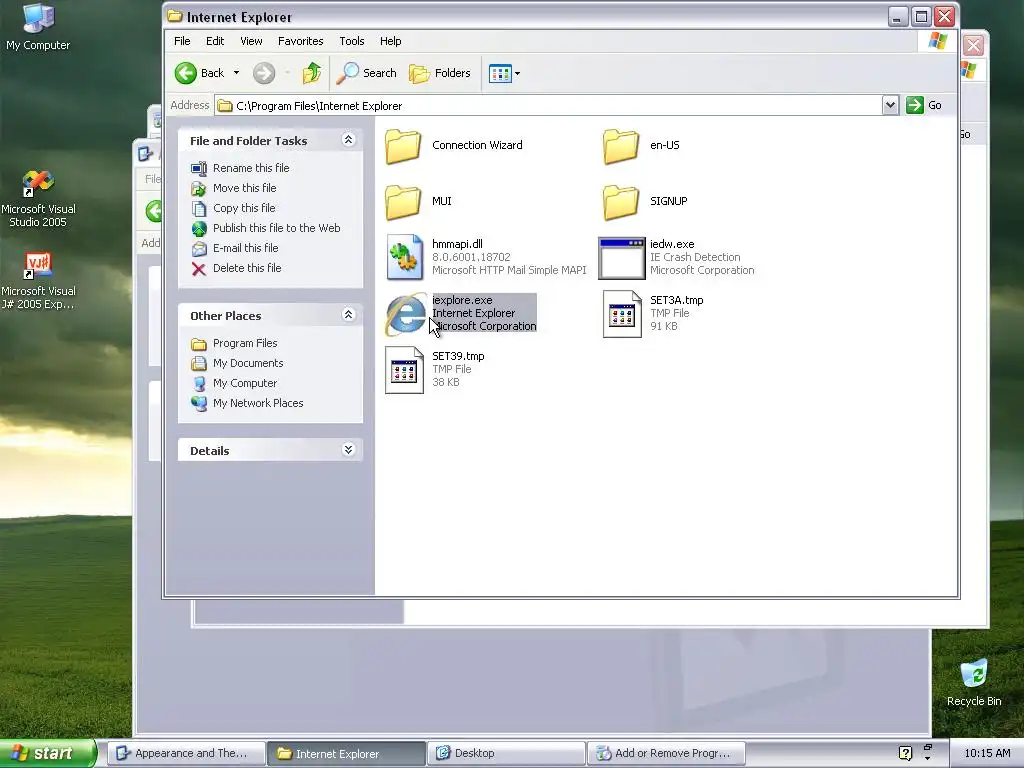This screenshot has width=1024, height=768.
Task: Click Copy this file
Action: 244,208
